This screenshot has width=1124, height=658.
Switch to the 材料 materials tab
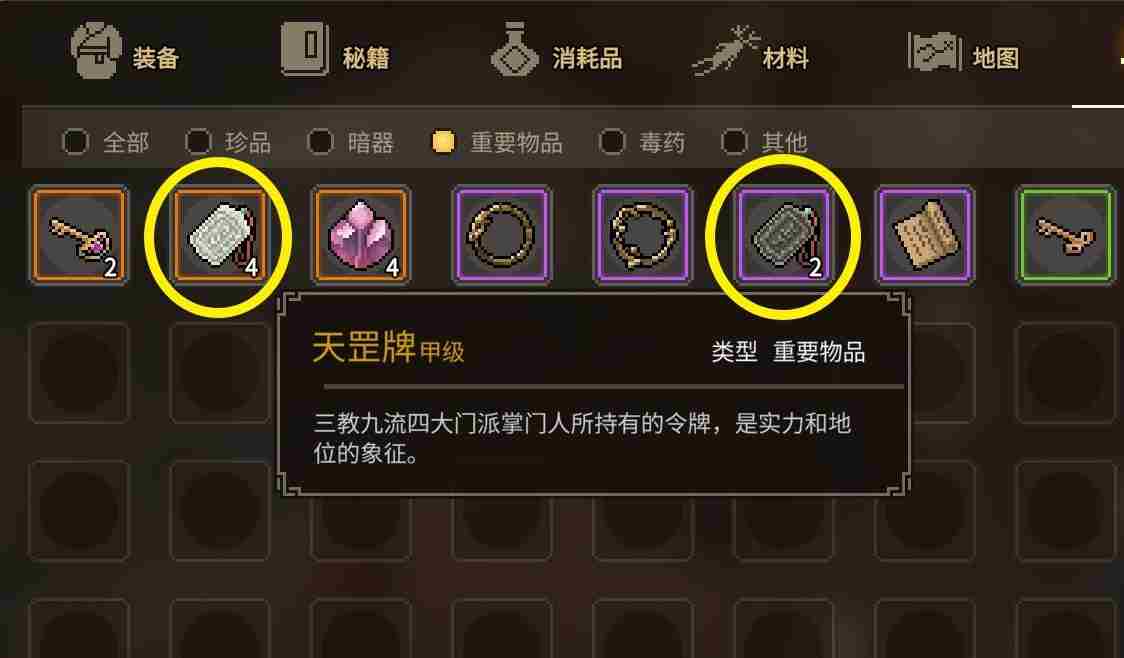coord(751,52)
